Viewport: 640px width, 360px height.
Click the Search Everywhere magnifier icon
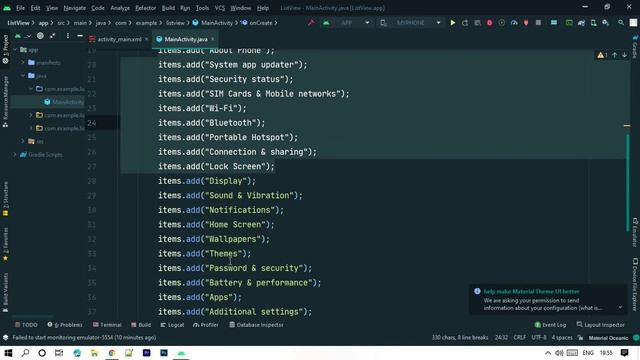621,23
